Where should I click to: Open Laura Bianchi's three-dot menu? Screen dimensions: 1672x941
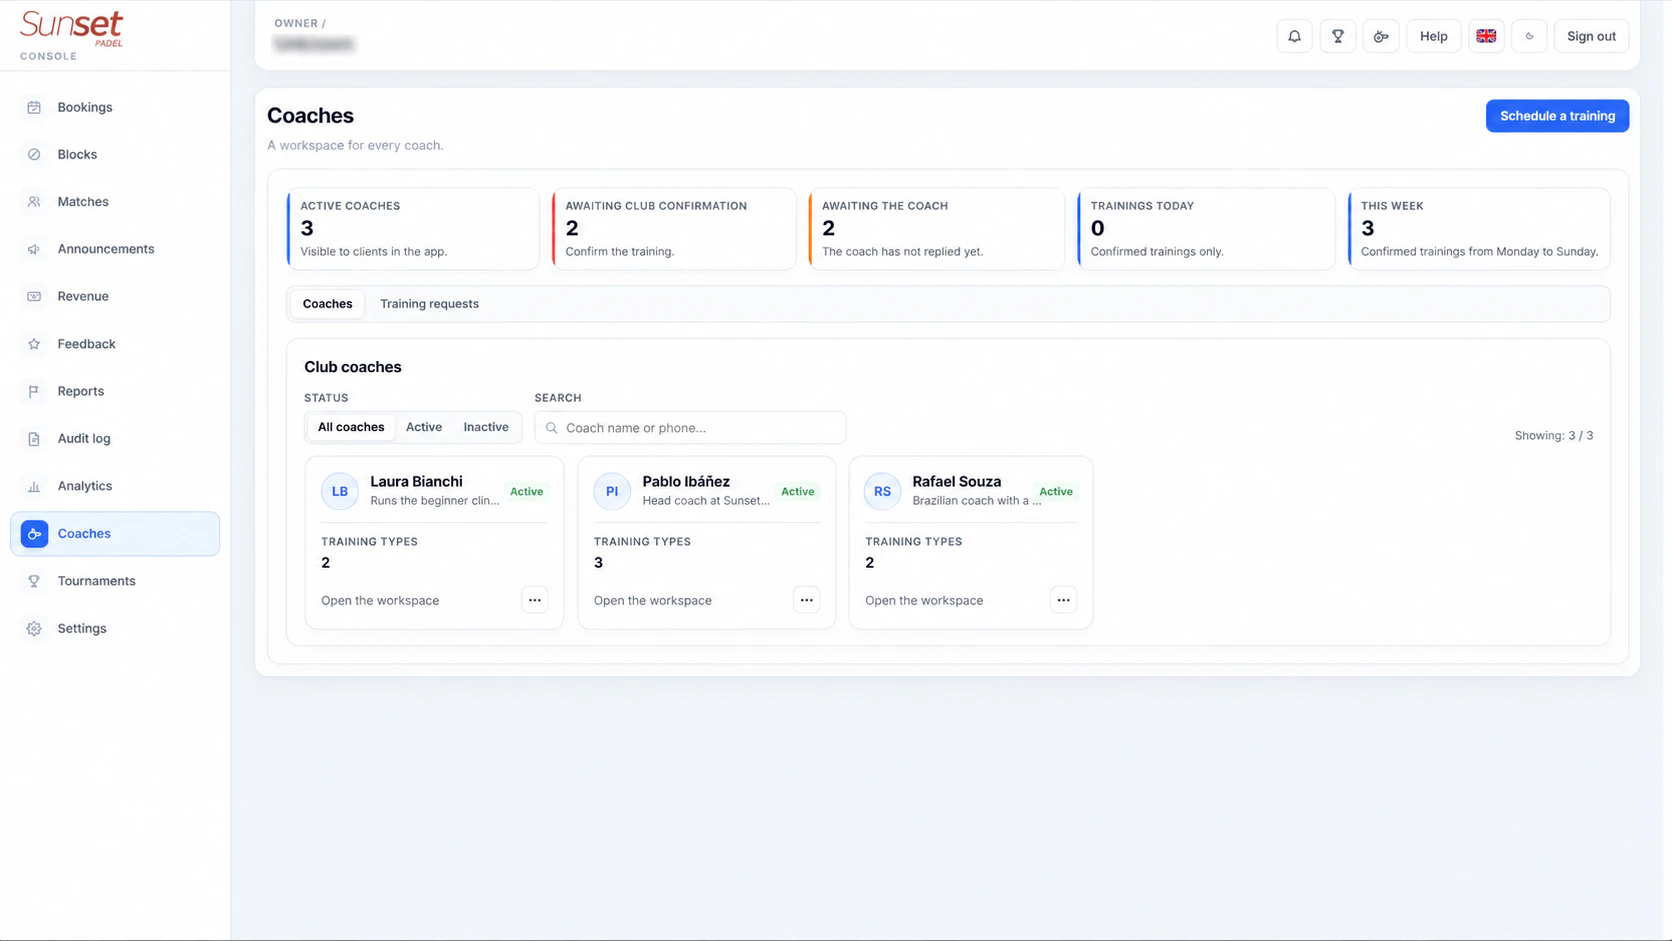pos(535,600)
